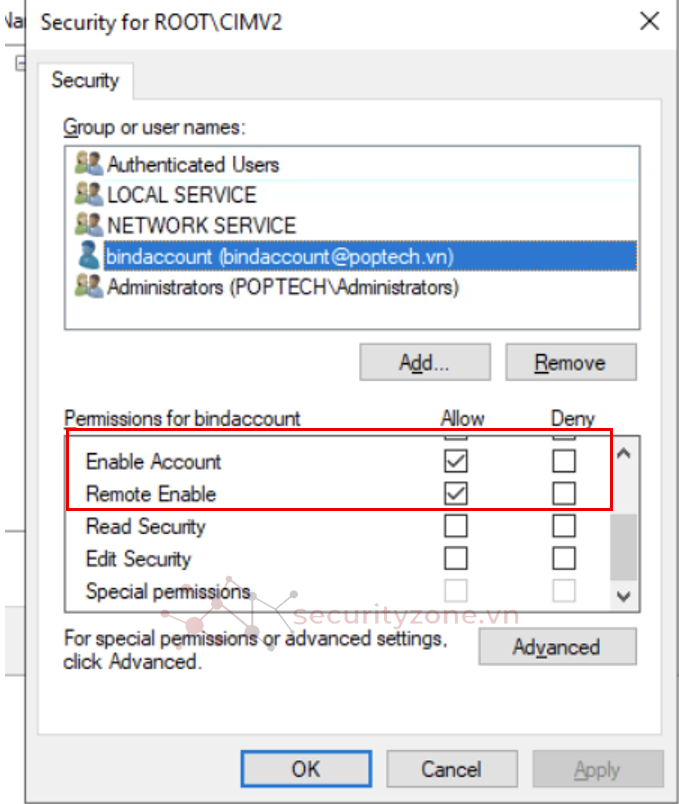679x804 pixels.
Task: Click the Authenticated Users group icon
Action: 89,164
